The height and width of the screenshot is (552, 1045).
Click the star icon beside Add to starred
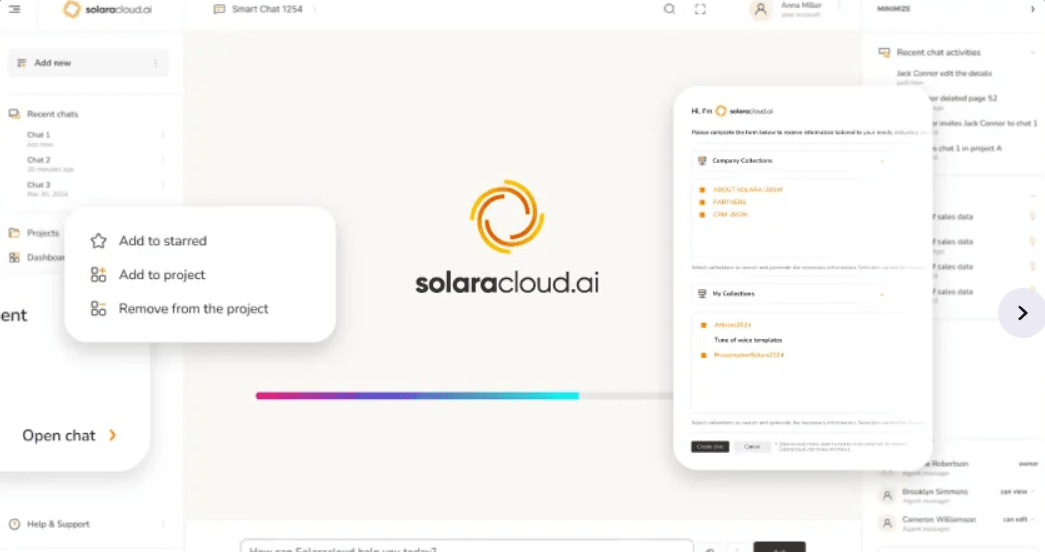(x=99, y=241)
